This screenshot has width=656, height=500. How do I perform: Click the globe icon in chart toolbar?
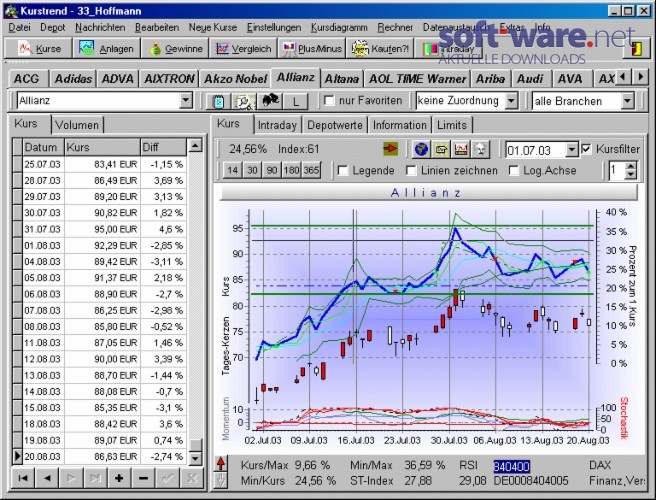click(421, 149)
